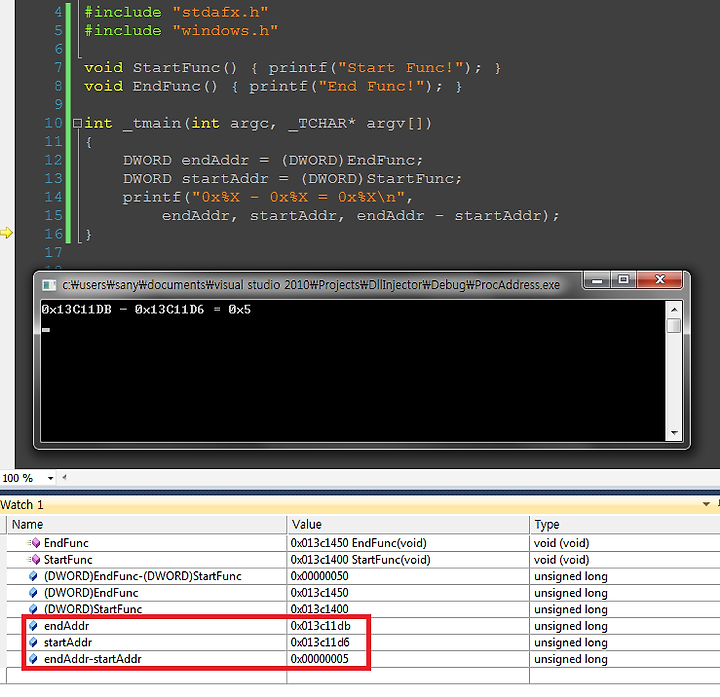Screen dimensions: 720x697
Task: Maximize the ProcAddress.exe console window
Action: [x=623, y=280]
